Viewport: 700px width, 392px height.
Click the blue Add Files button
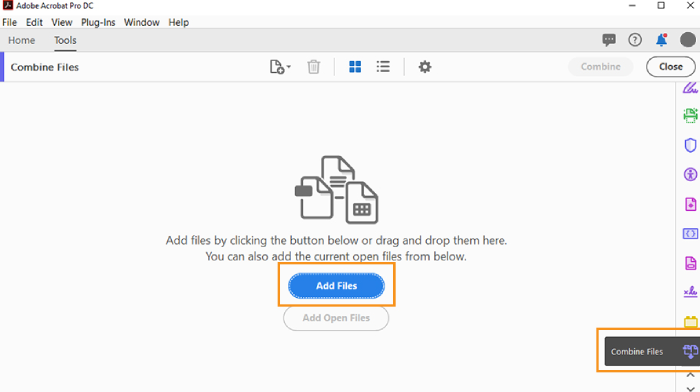point(336,286)
